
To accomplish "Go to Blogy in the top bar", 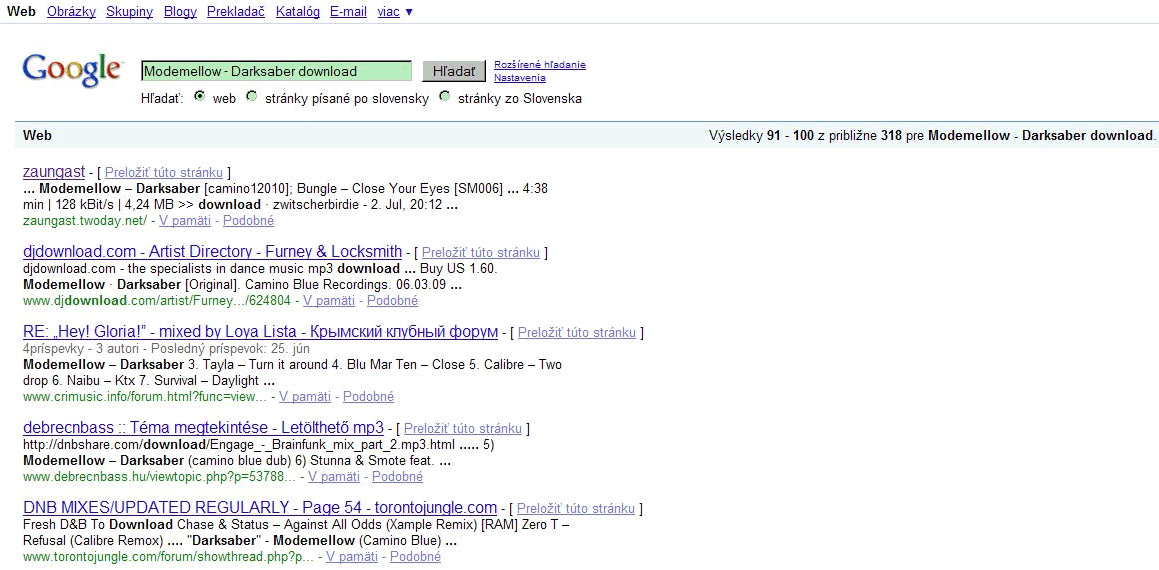I will (x=180, y=12).
